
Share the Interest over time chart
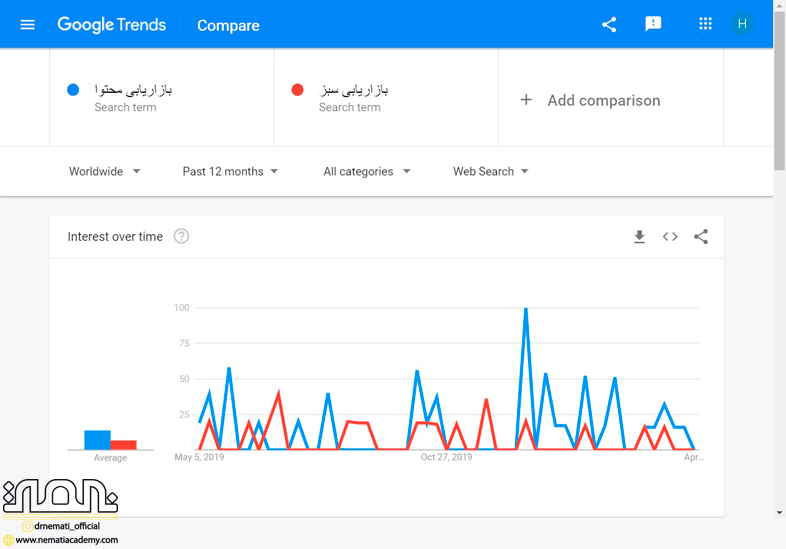701,237
